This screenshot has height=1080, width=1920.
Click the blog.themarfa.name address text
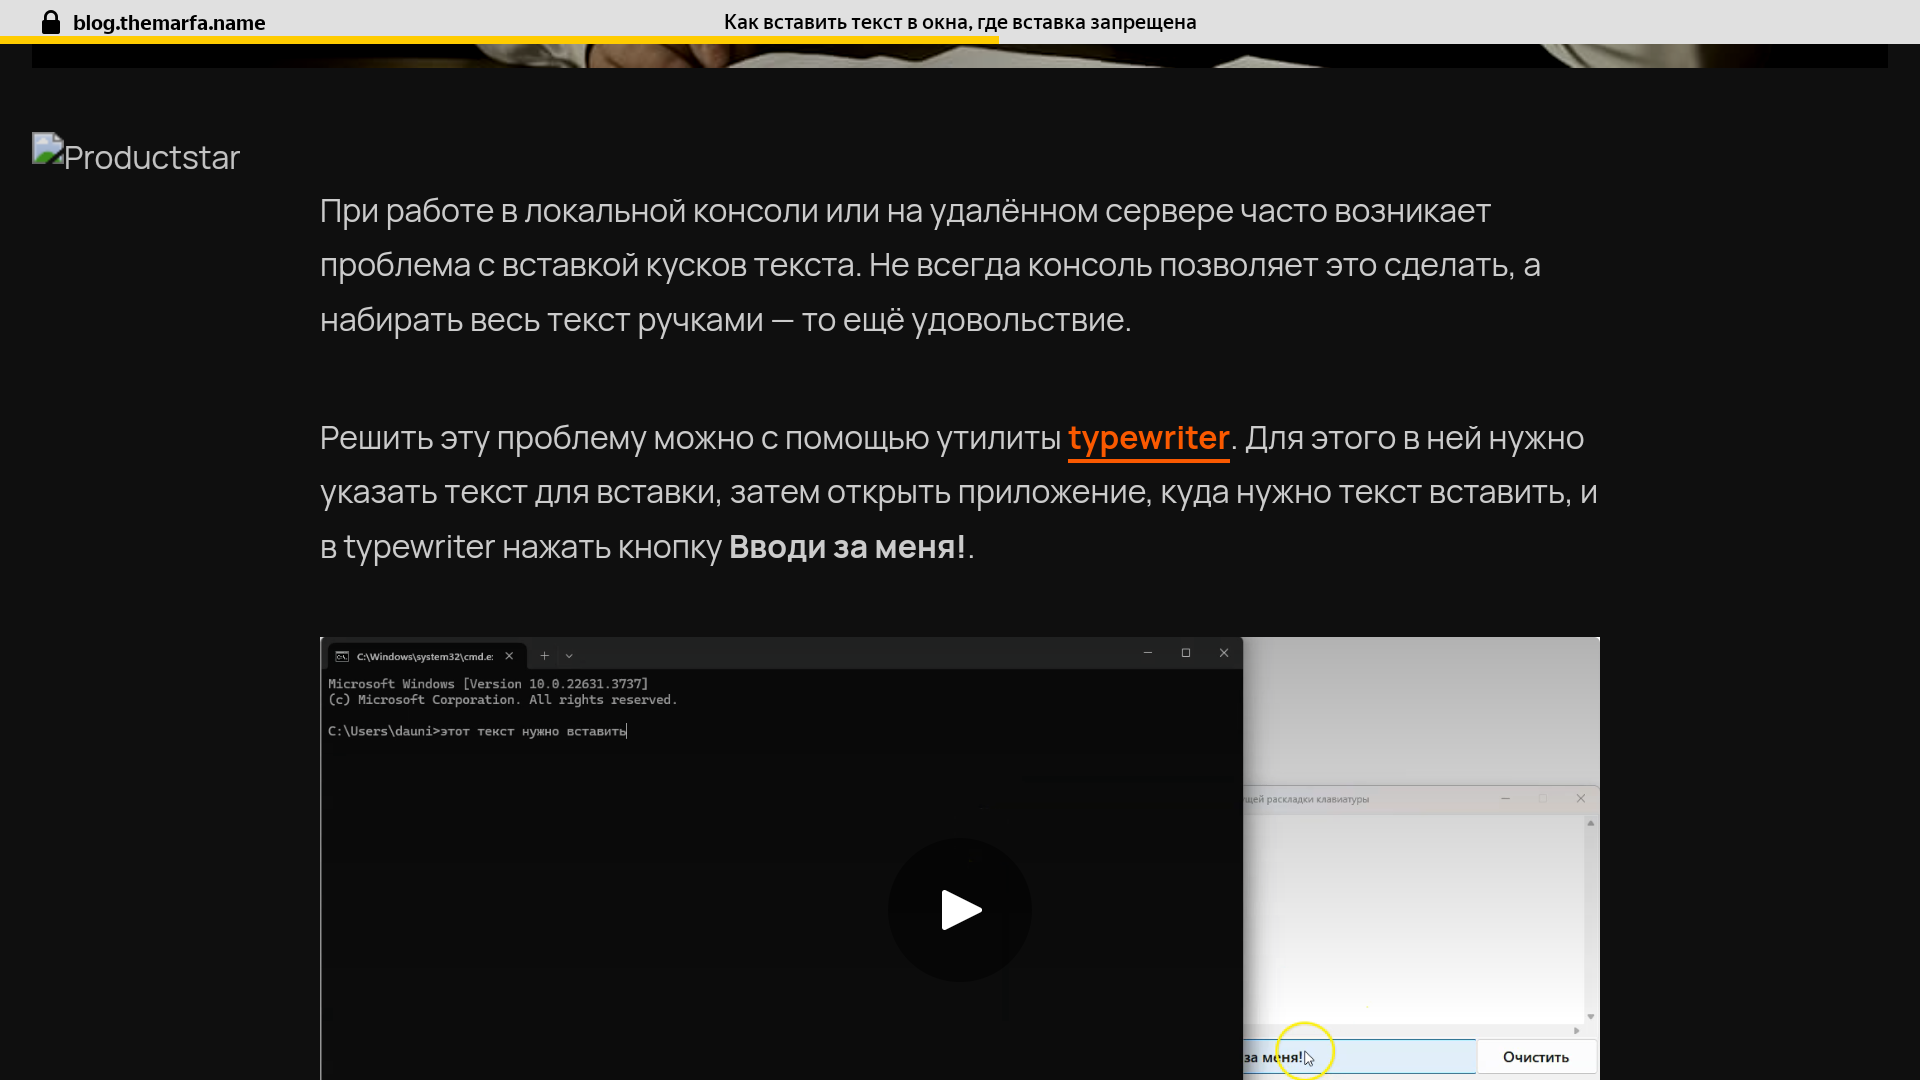(x=169, y=22)
